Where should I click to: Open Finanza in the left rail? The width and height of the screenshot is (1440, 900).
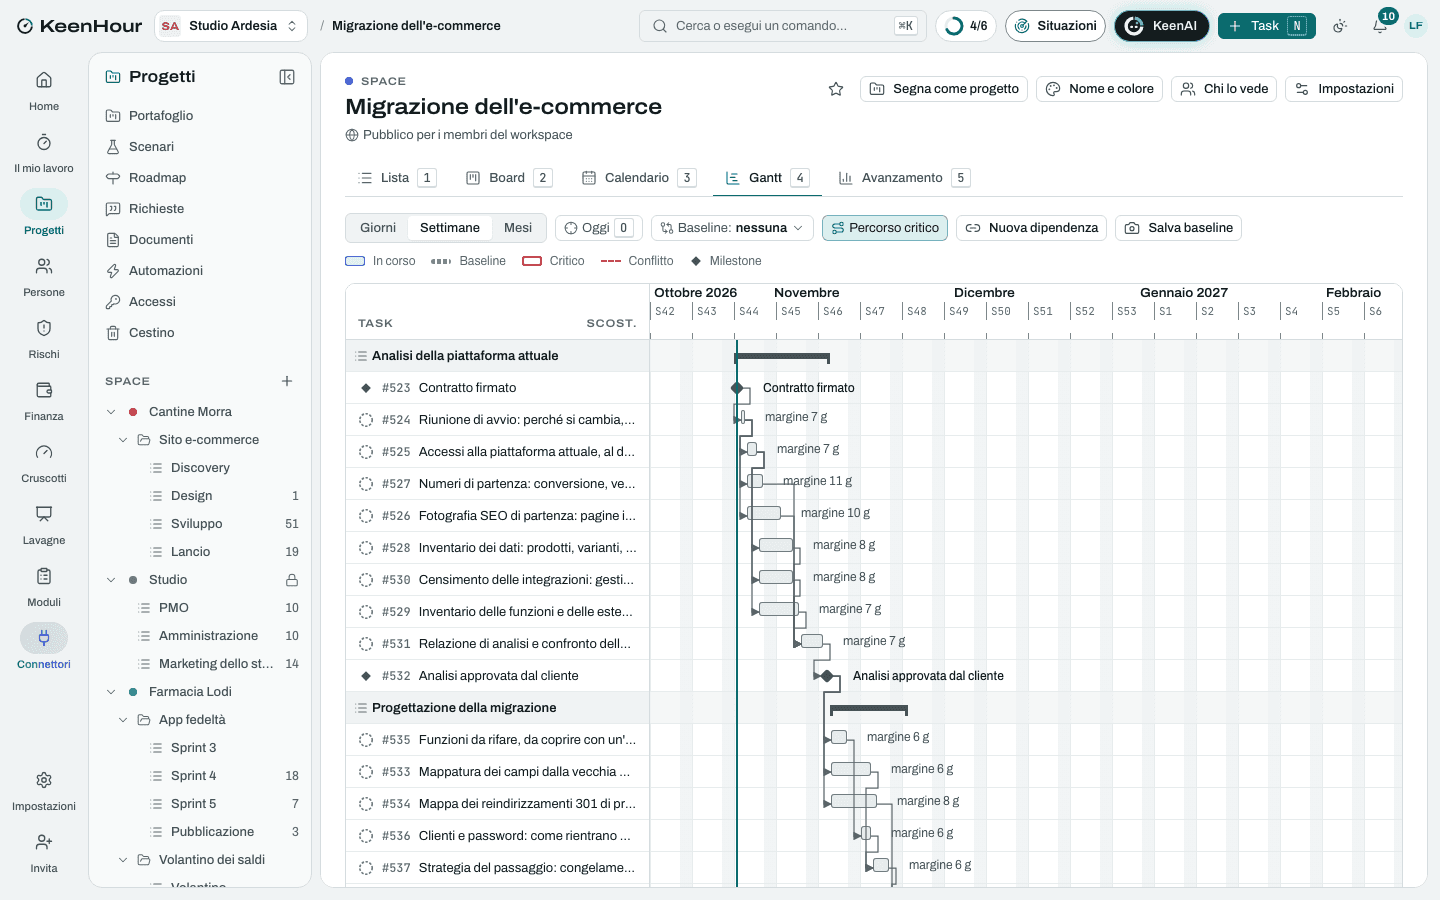[44, 401]
